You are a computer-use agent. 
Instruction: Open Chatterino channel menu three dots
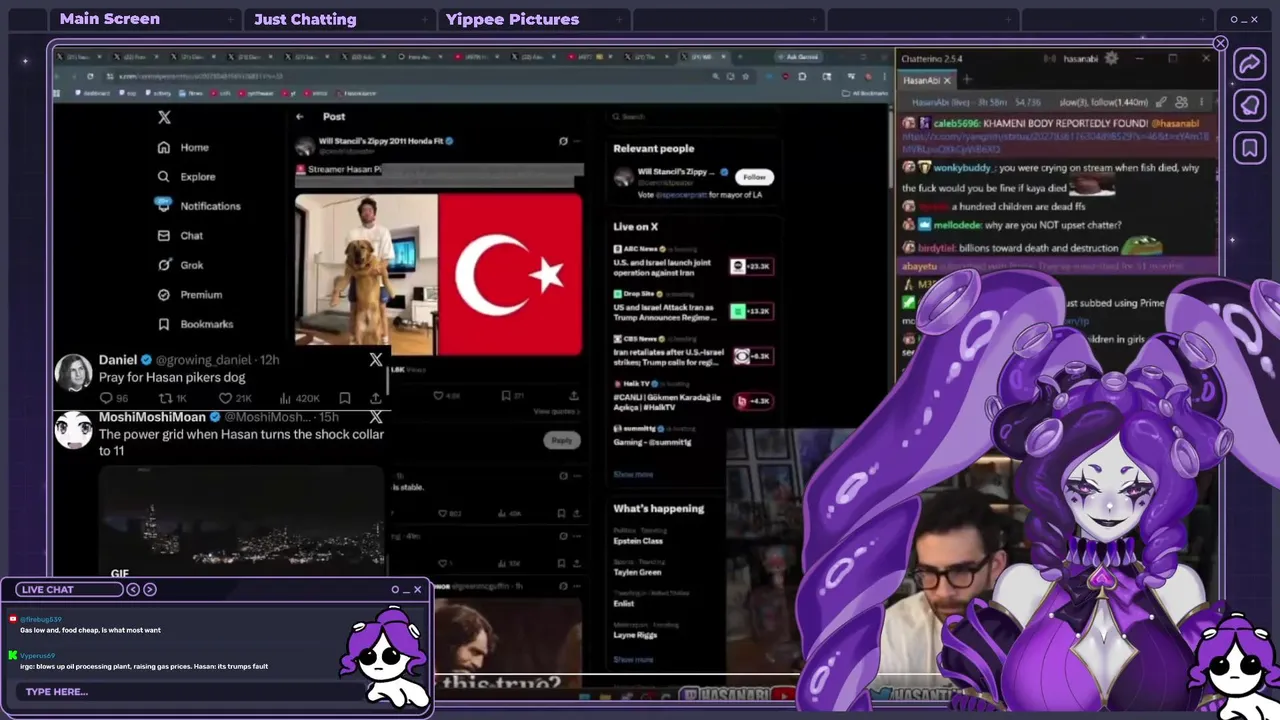(x=1201, y=102)
